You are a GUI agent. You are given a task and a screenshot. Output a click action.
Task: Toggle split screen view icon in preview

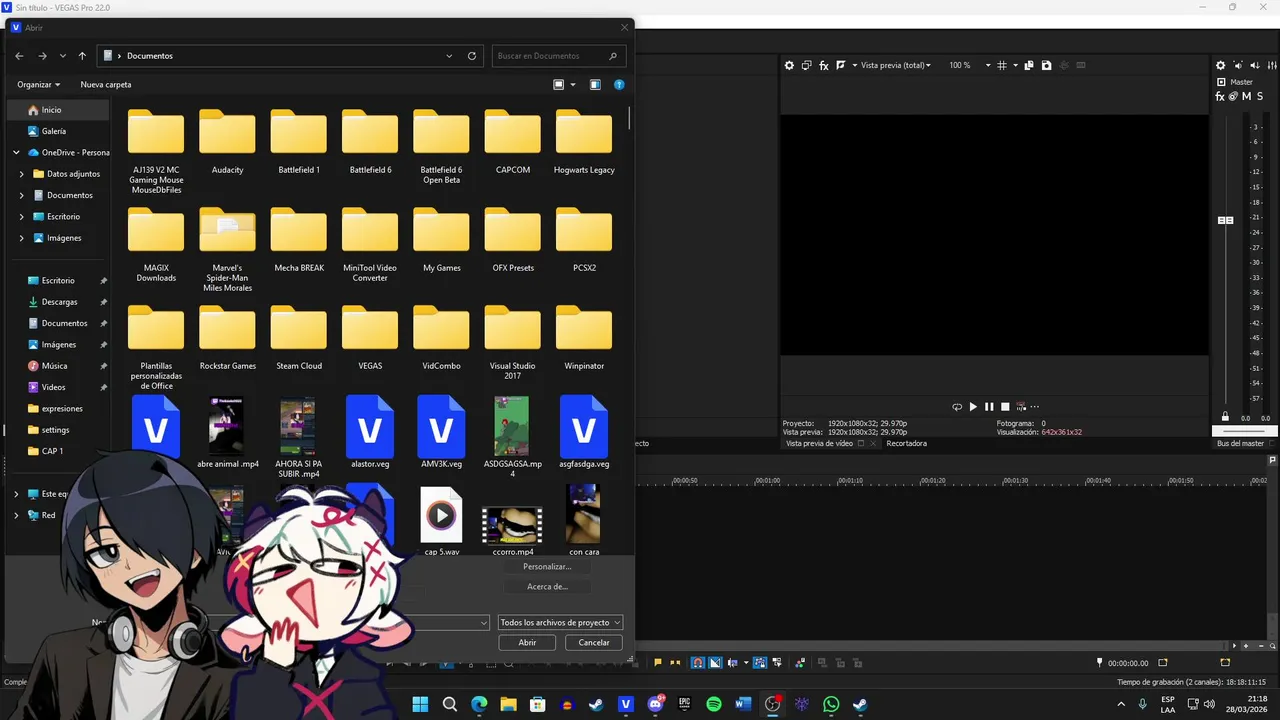[841, 65]
